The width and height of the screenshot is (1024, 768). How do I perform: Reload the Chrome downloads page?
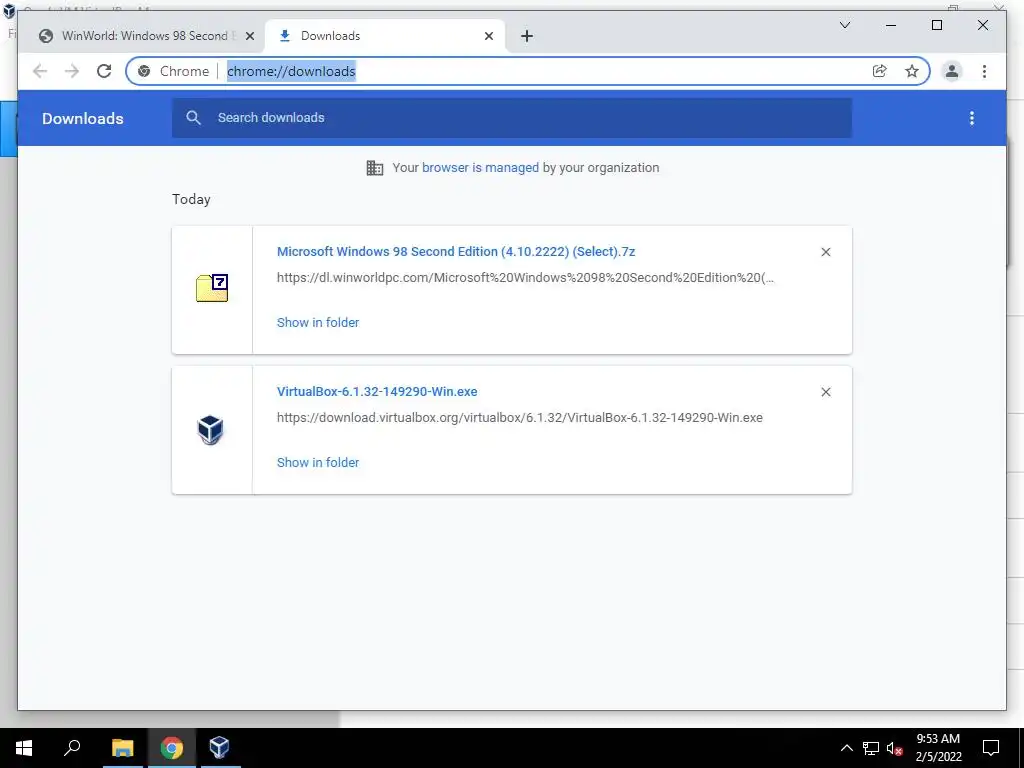[x=104, y=71]
